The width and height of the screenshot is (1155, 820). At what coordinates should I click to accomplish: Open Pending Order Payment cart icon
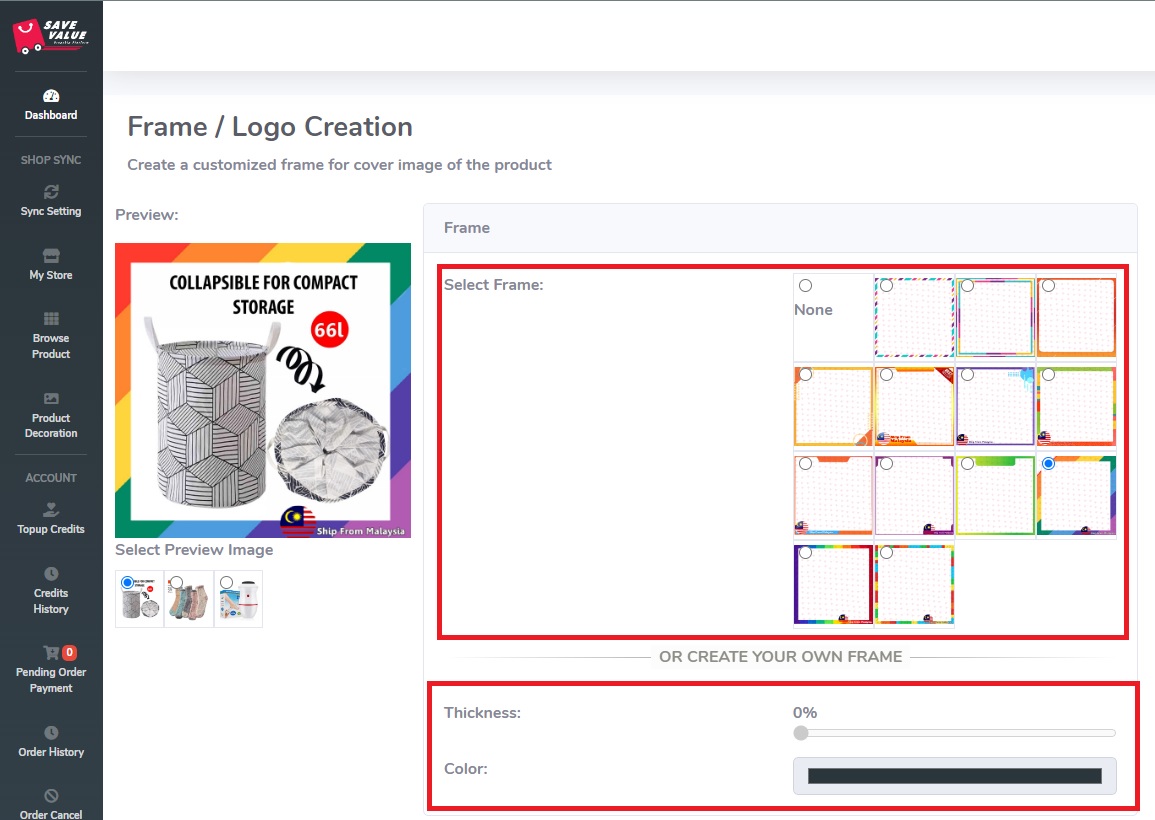[x=51, y=653]
